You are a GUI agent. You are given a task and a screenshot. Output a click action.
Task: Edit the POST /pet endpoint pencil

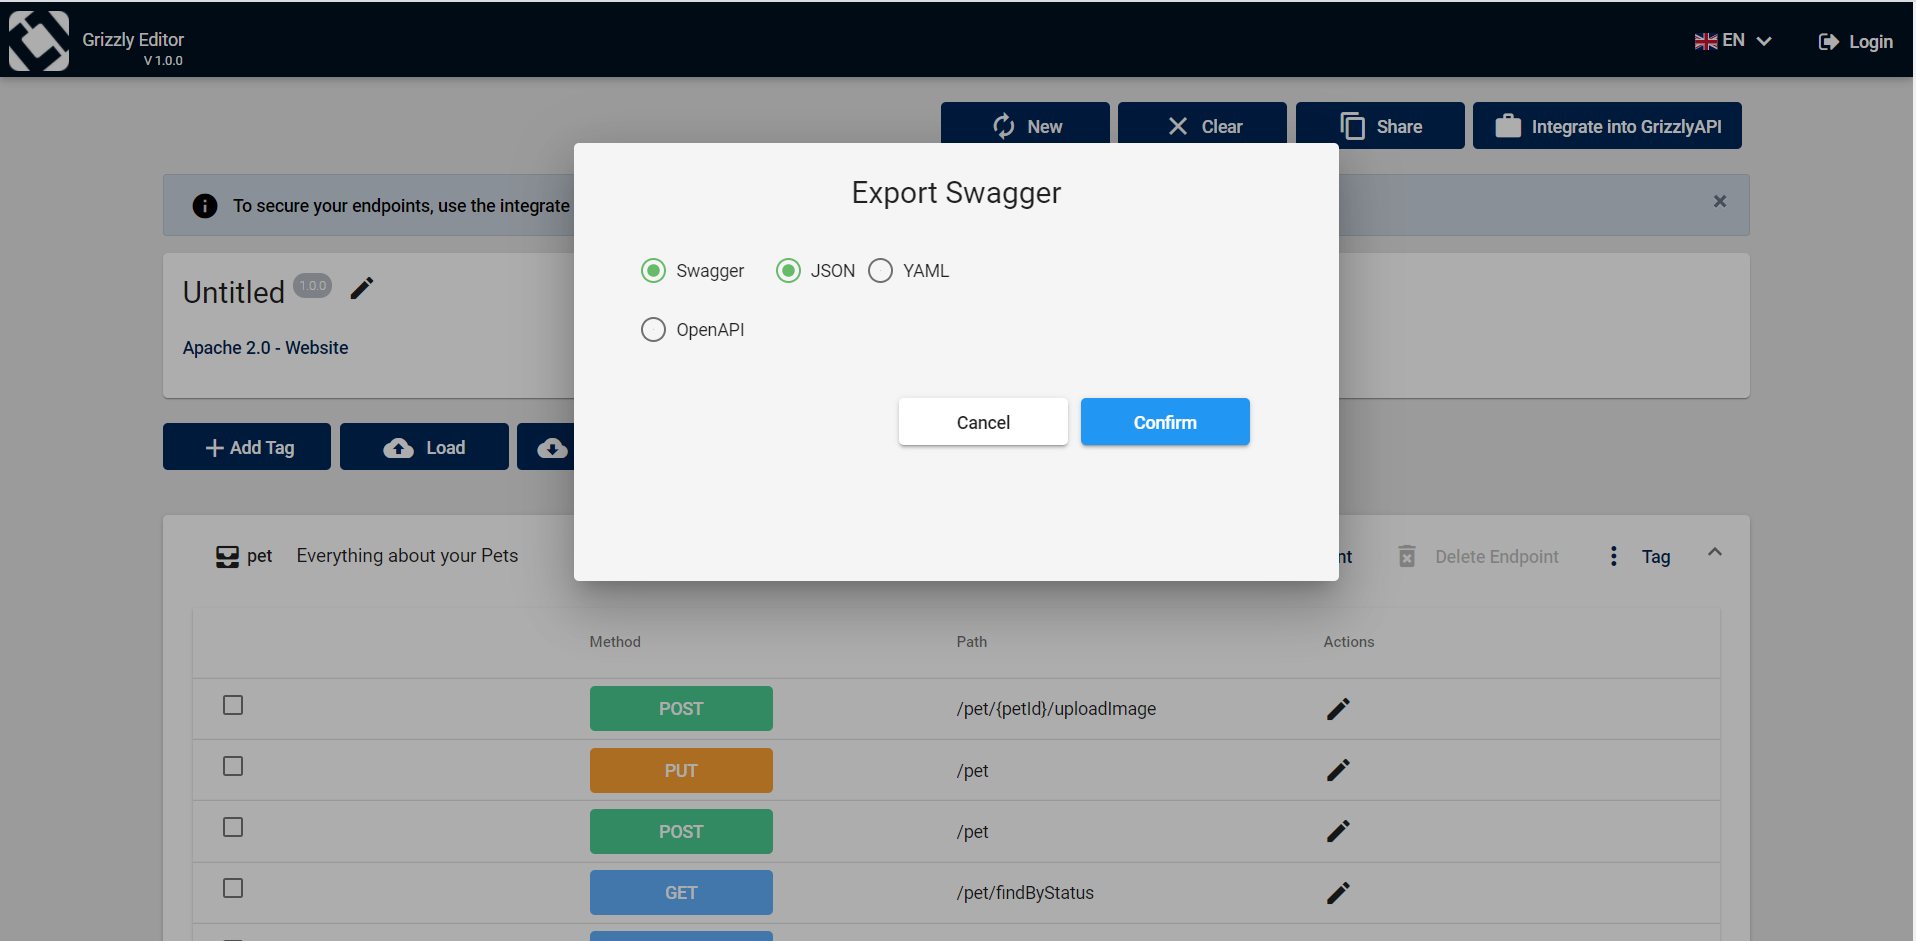[x=1338, y=831]
